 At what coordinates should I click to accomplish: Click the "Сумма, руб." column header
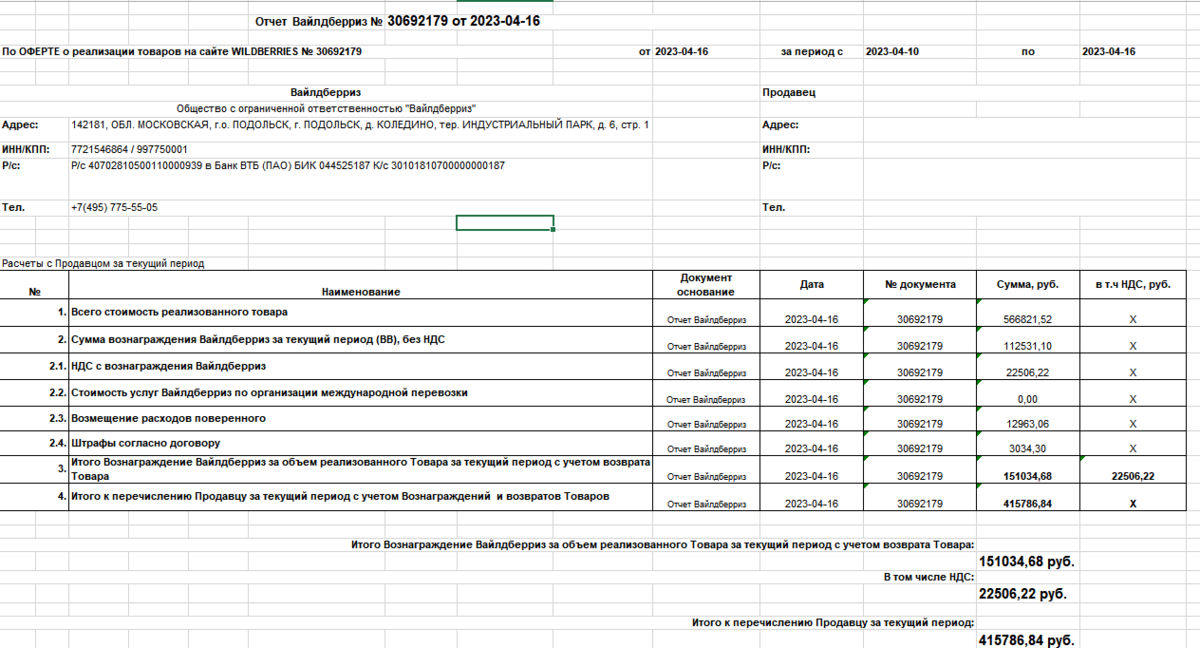1028,284
